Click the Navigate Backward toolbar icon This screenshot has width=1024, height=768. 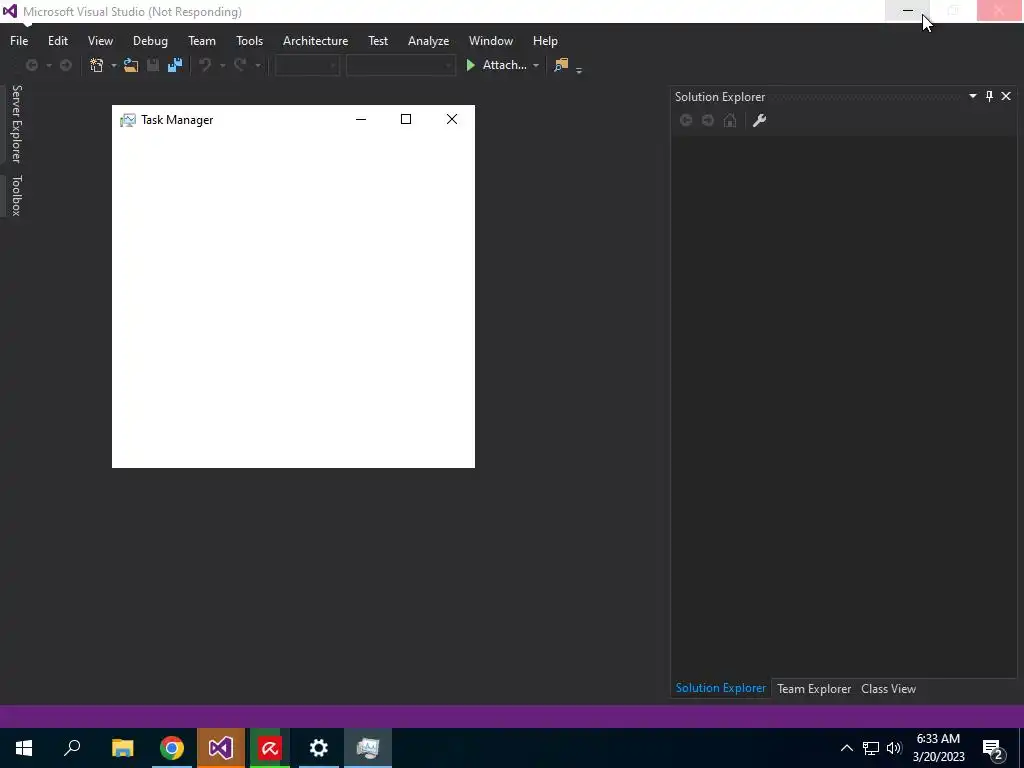(x=31, y=65)
